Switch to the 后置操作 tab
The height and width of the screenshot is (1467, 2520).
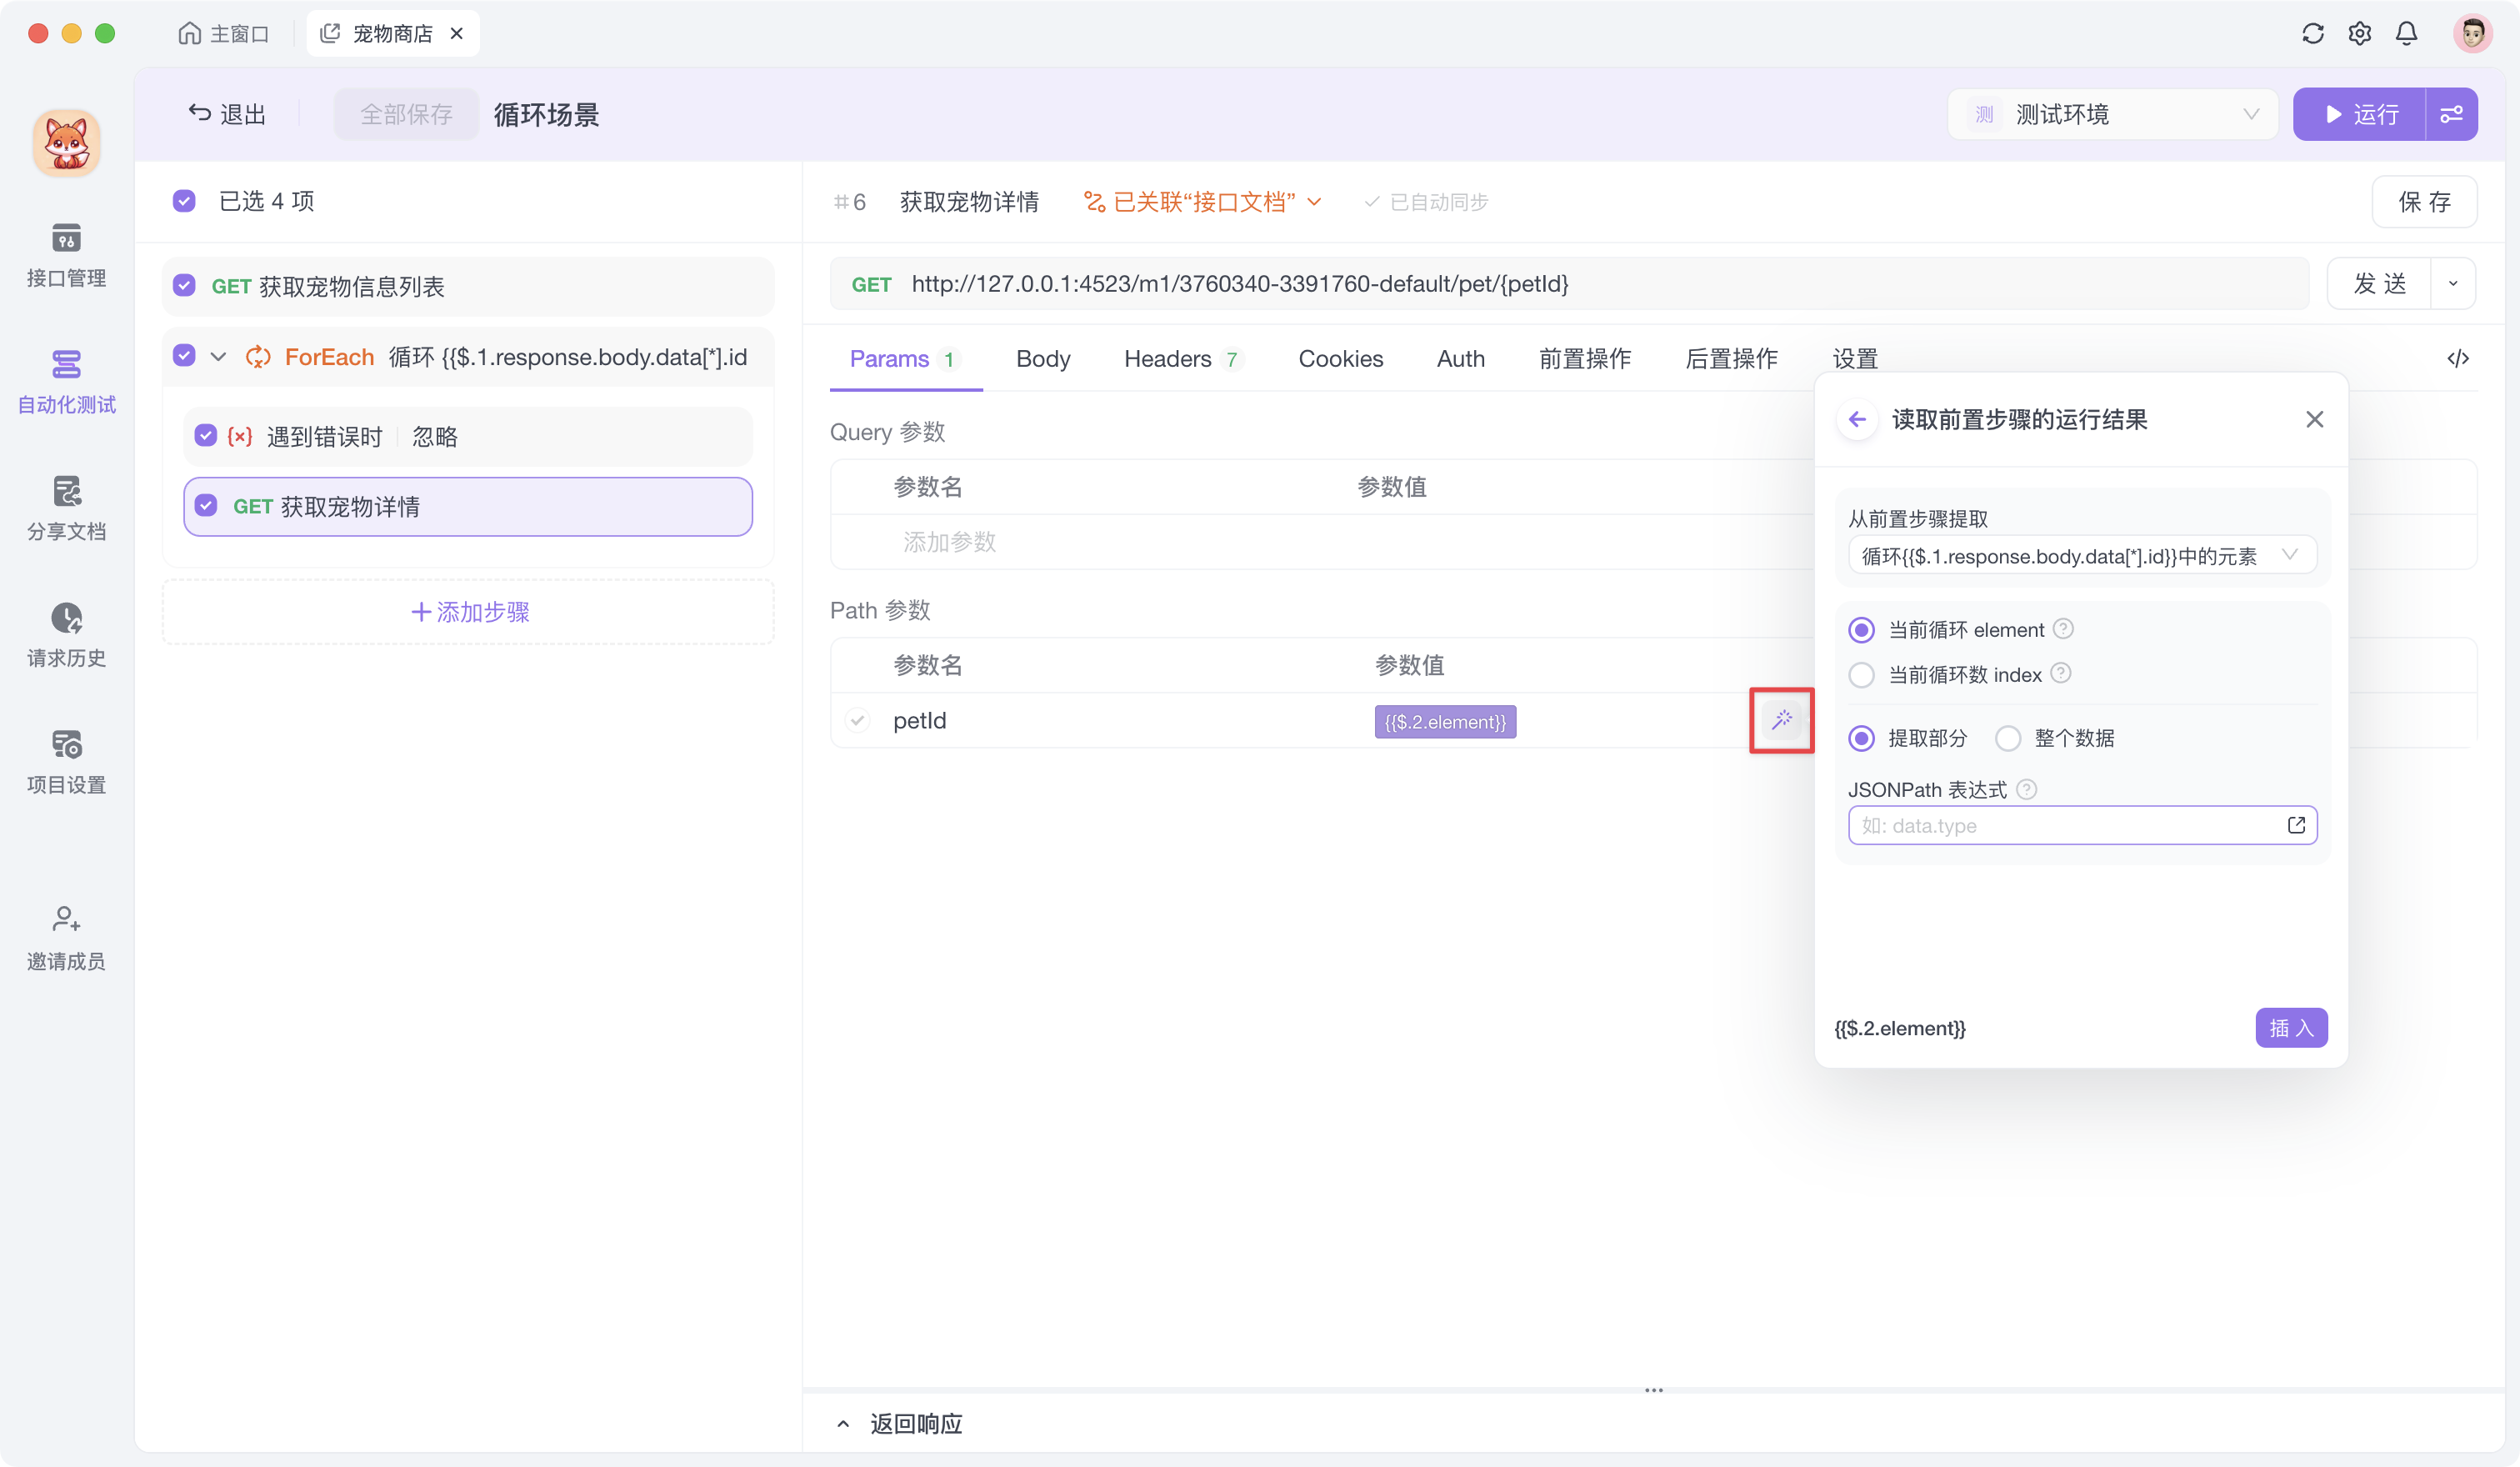(x=1730, y=358)
